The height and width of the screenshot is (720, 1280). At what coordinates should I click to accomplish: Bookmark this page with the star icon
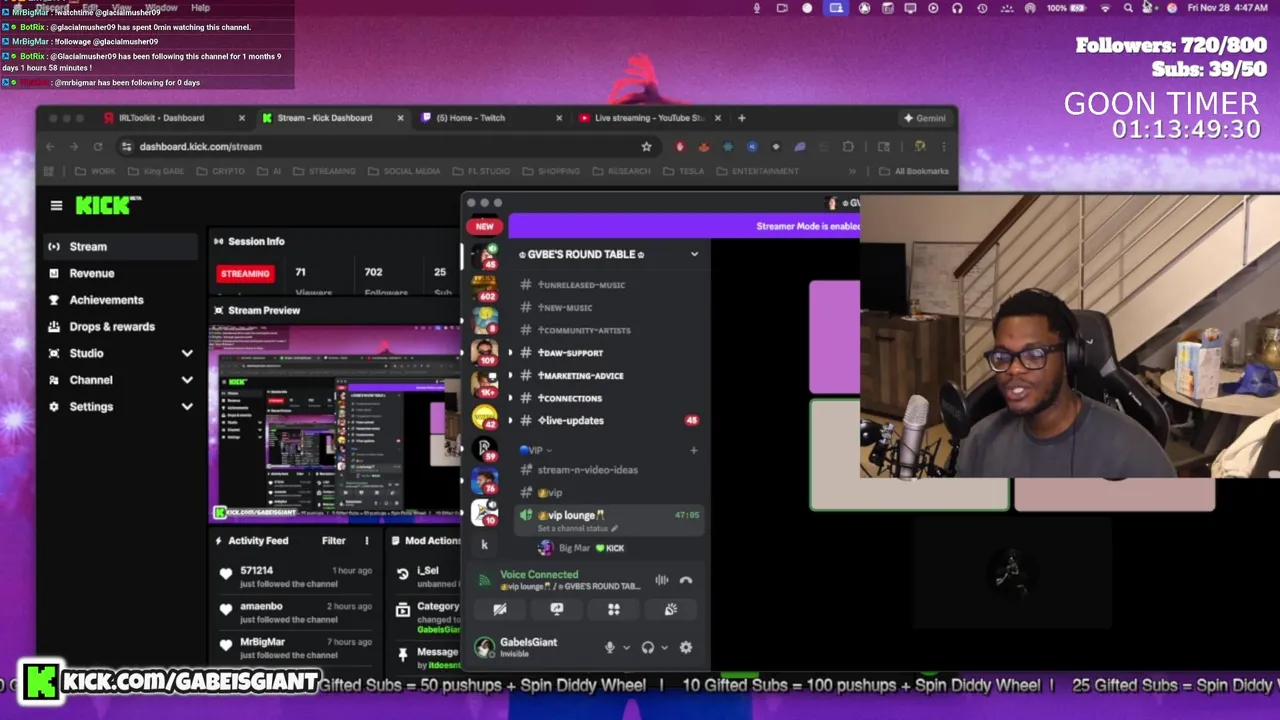646,146
